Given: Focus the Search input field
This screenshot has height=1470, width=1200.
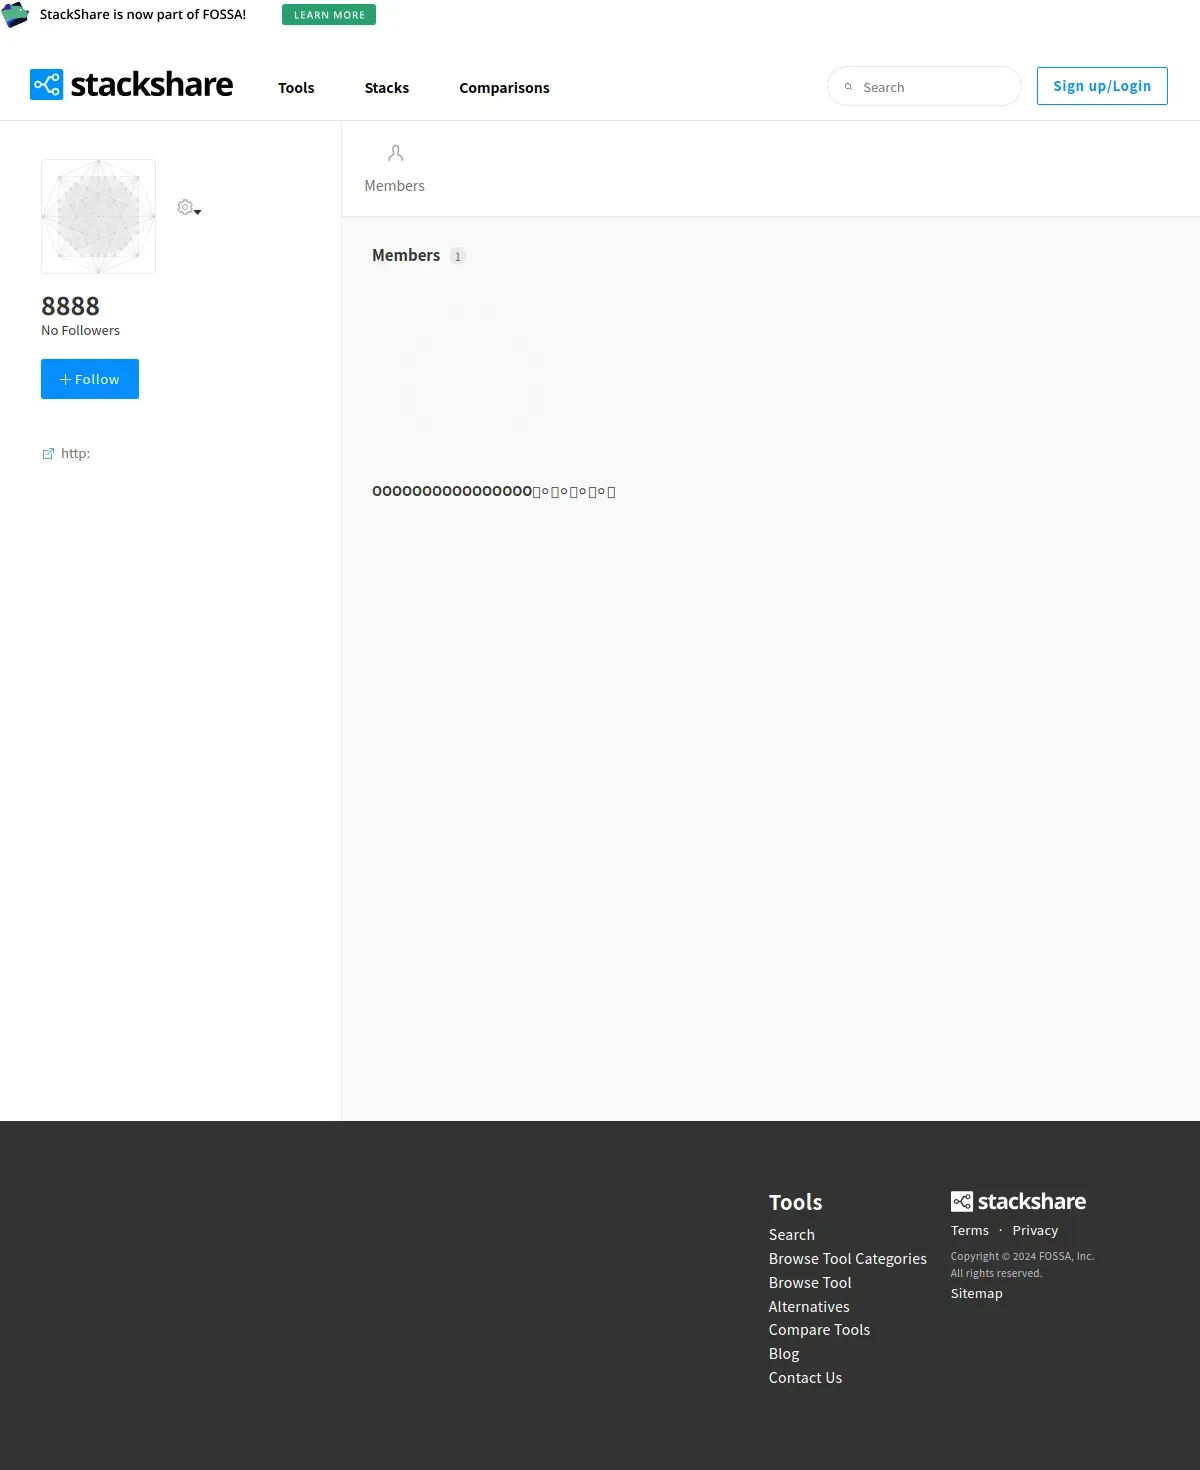Looking at the screenshot, I should pos(924,87).
